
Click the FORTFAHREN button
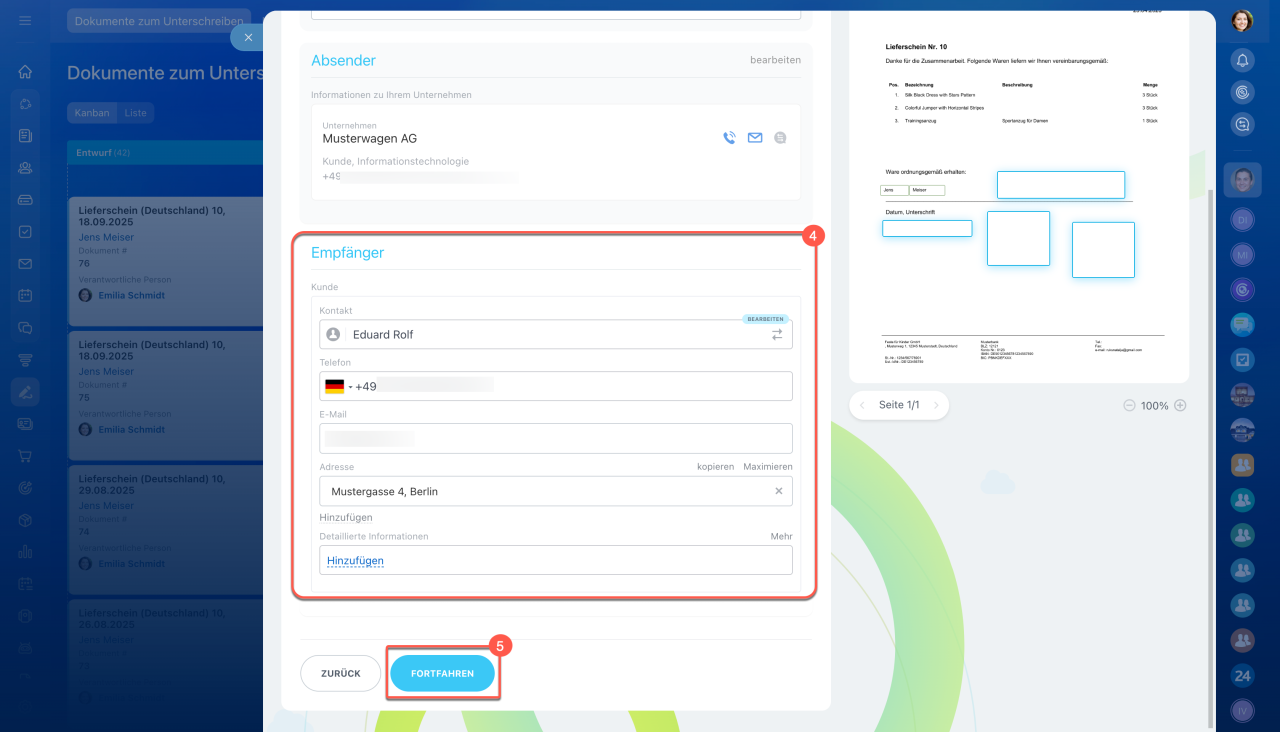[442, 674]
